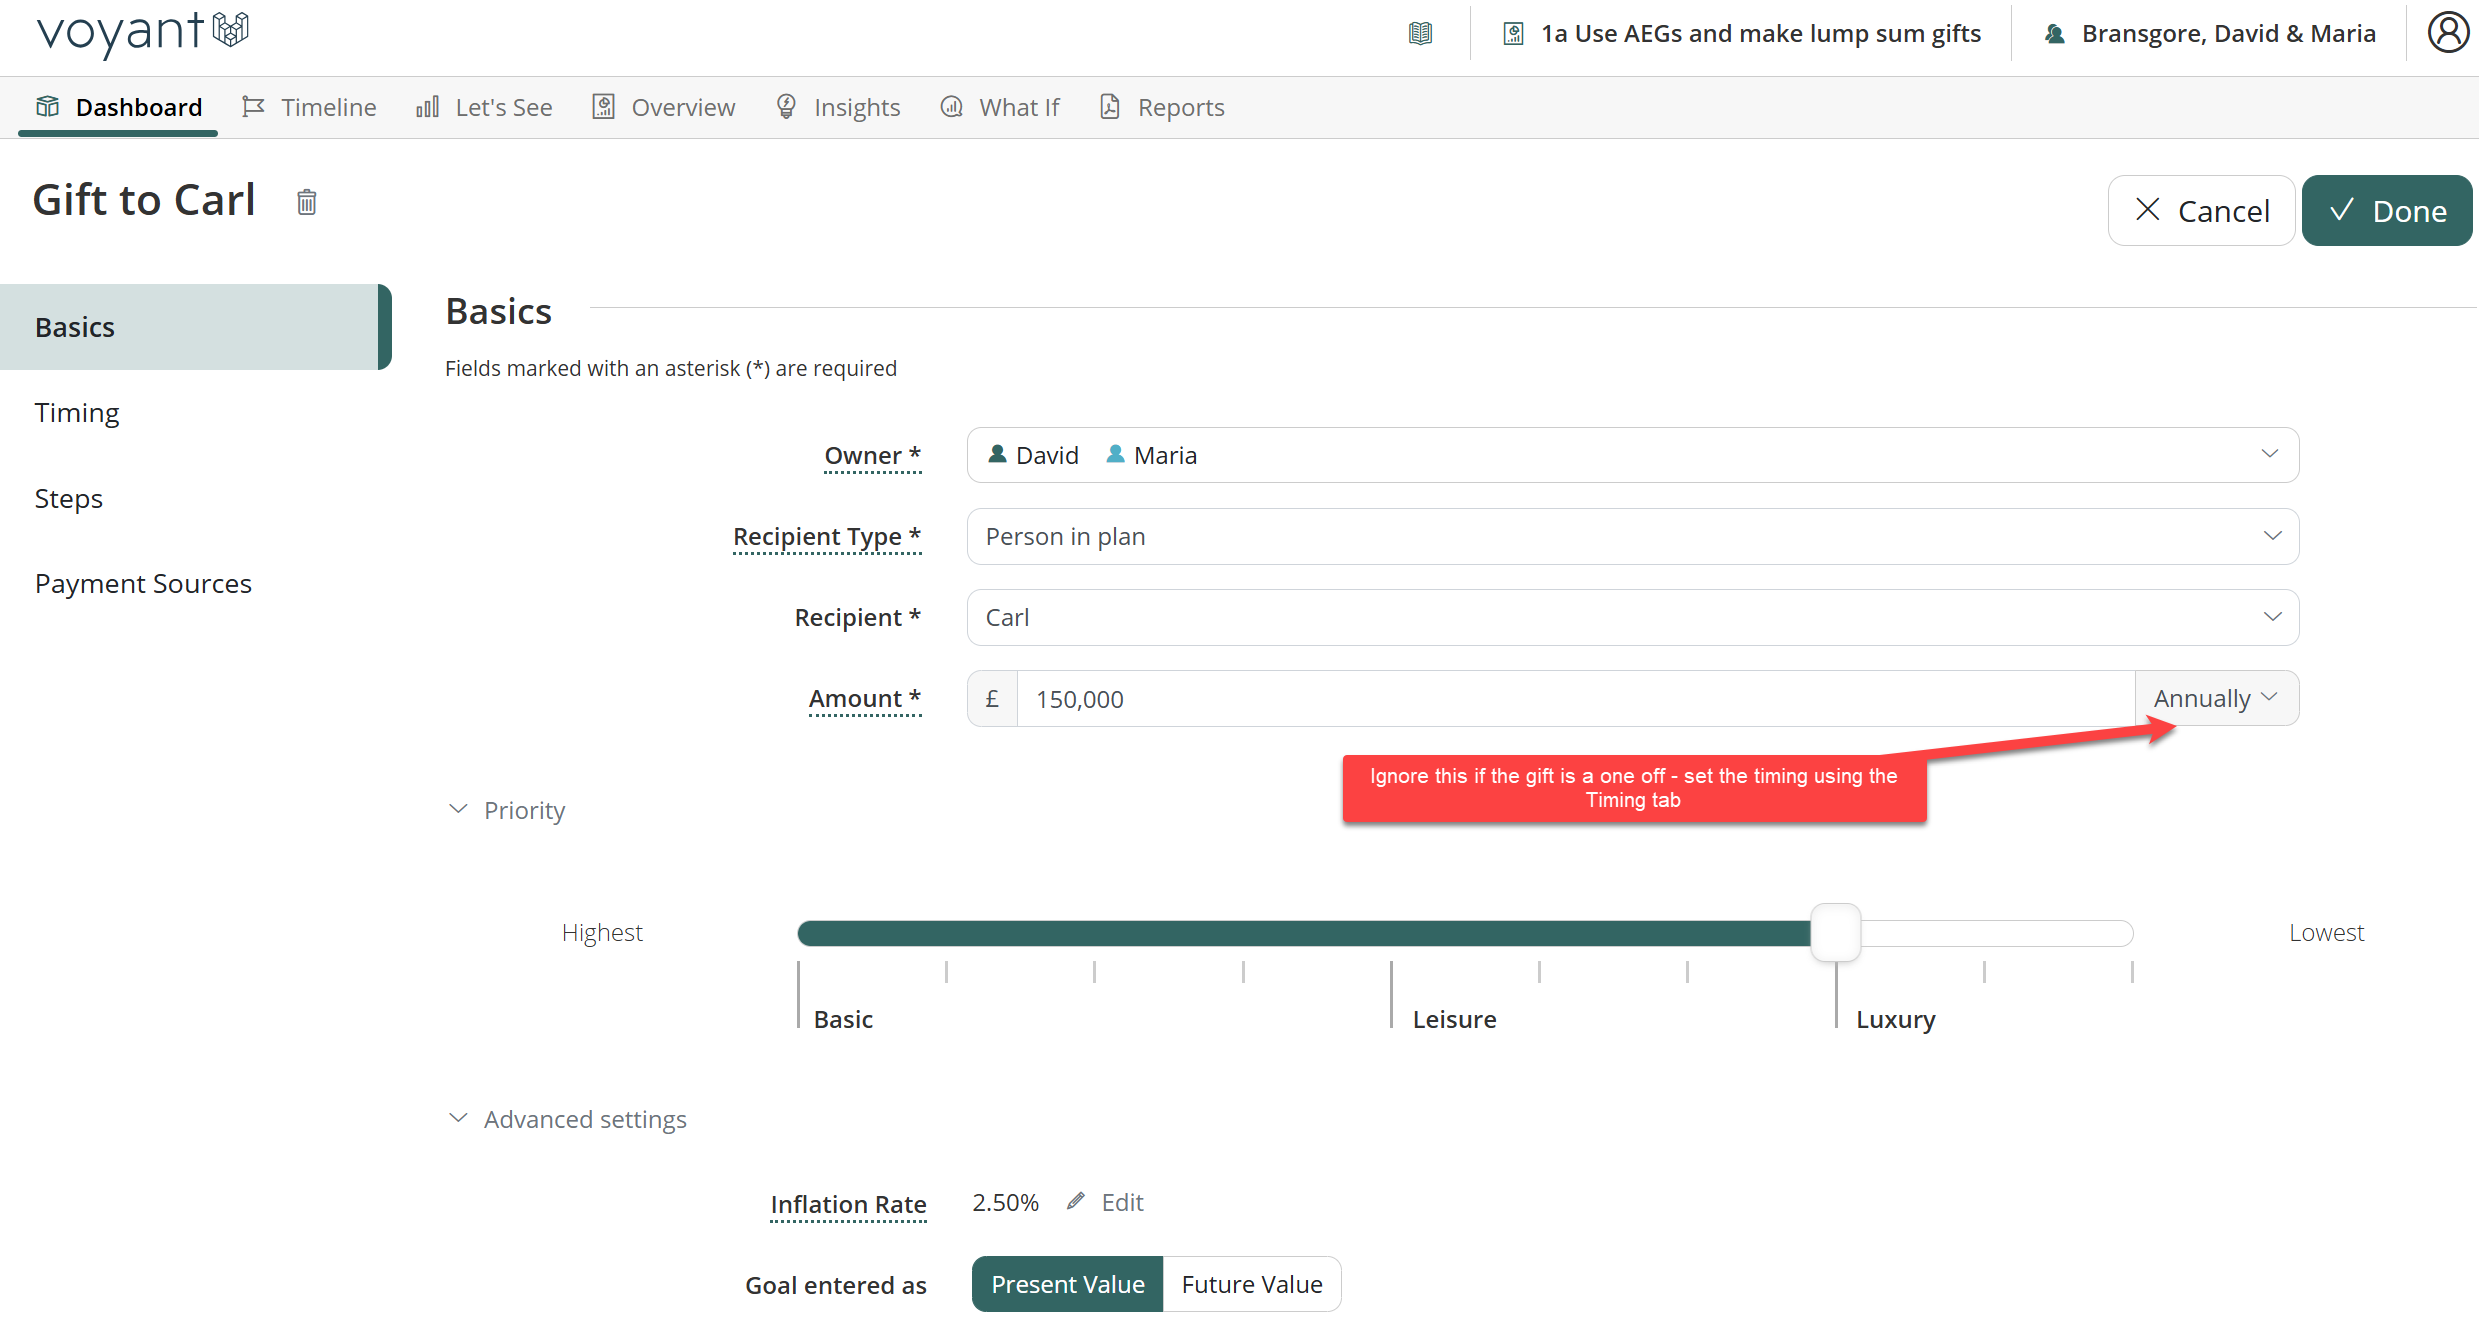Open the user profile icon
2479x1328 pixels.
[x=2447, y=33]
